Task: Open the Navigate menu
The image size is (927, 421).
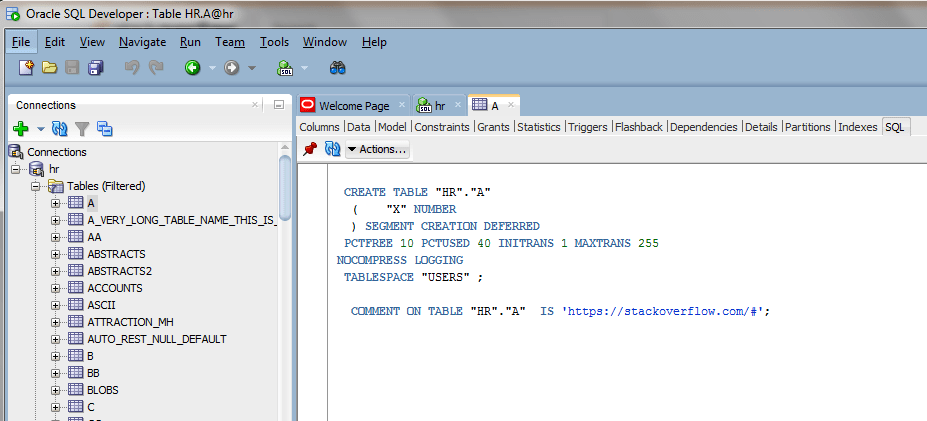Action: click(142, 42)
